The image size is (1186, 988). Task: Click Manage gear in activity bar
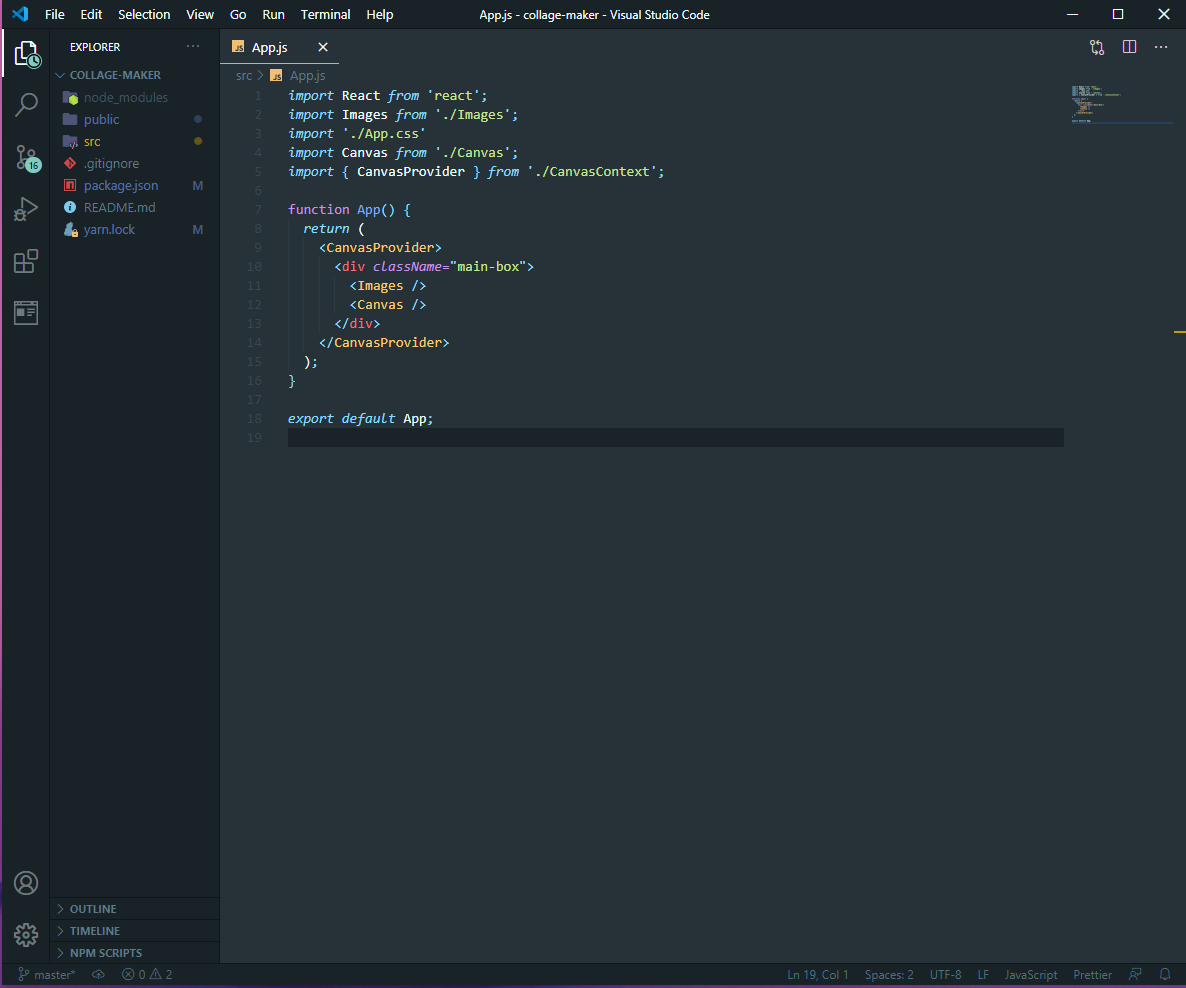click(25, 934)
